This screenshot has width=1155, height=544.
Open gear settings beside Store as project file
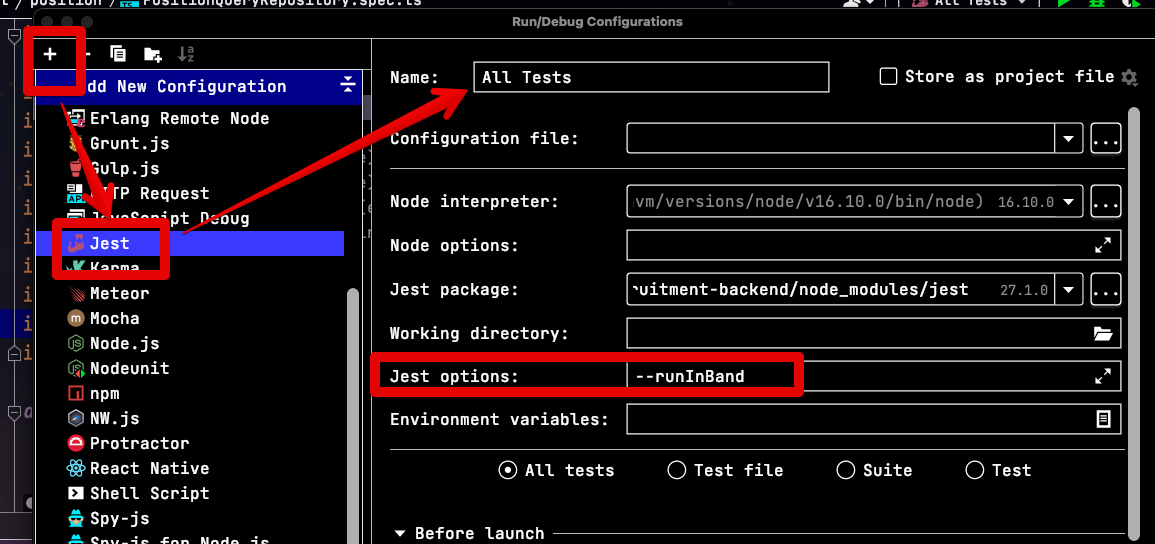pos(1128,77)
